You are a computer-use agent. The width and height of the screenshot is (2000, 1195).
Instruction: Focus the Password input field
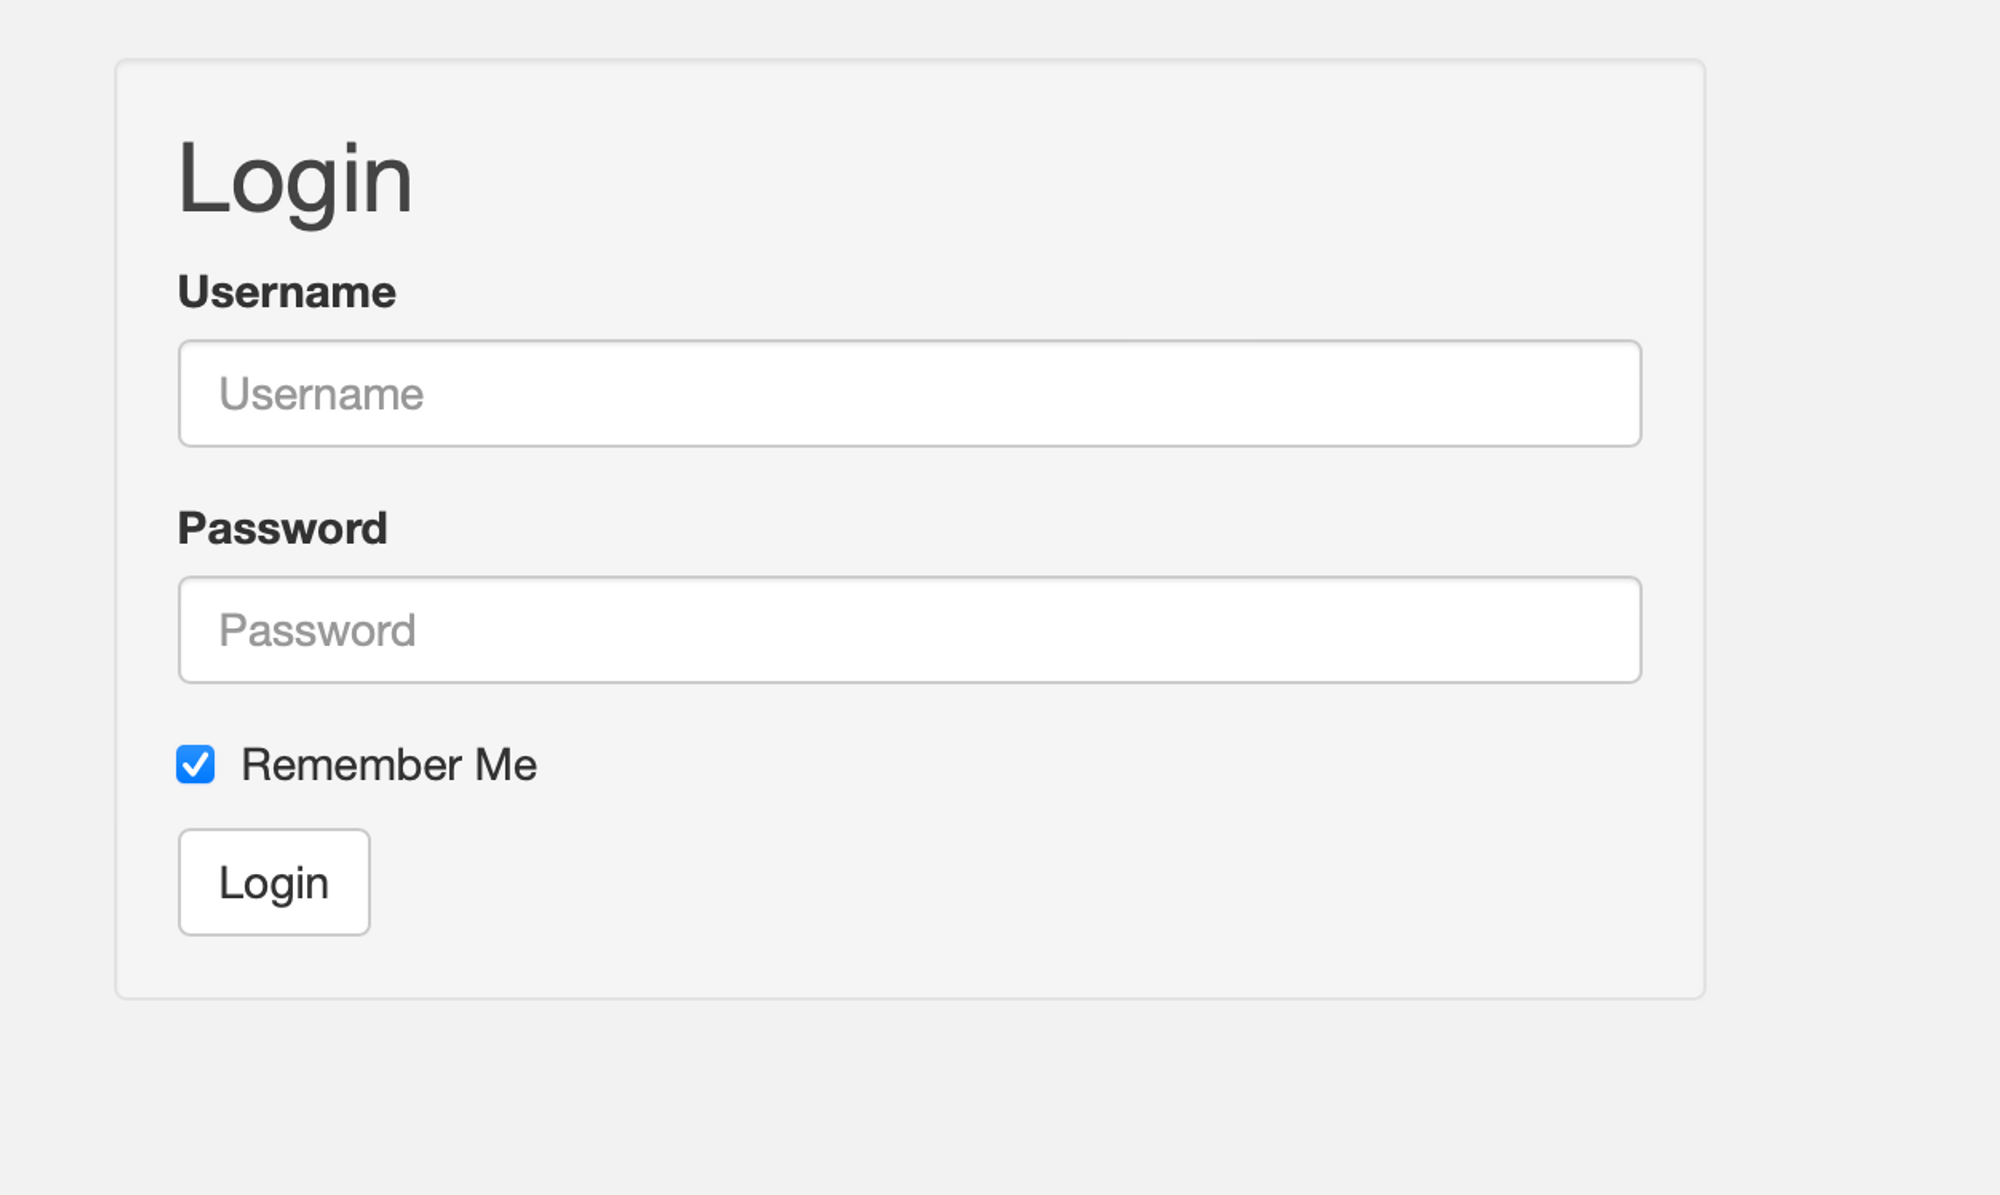pos(910,630)
